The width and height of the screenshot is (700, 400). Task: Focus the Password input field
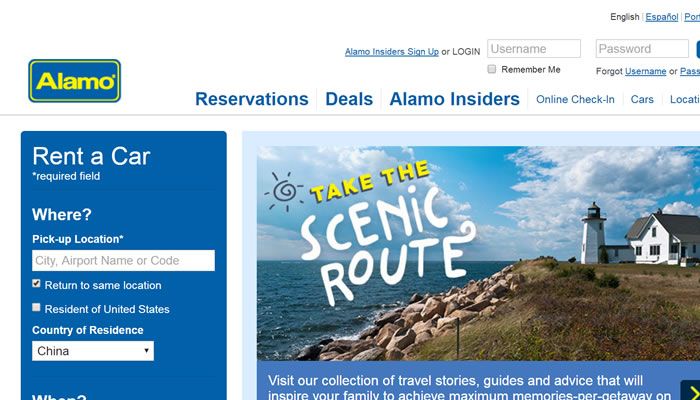[x=642, y=49]
